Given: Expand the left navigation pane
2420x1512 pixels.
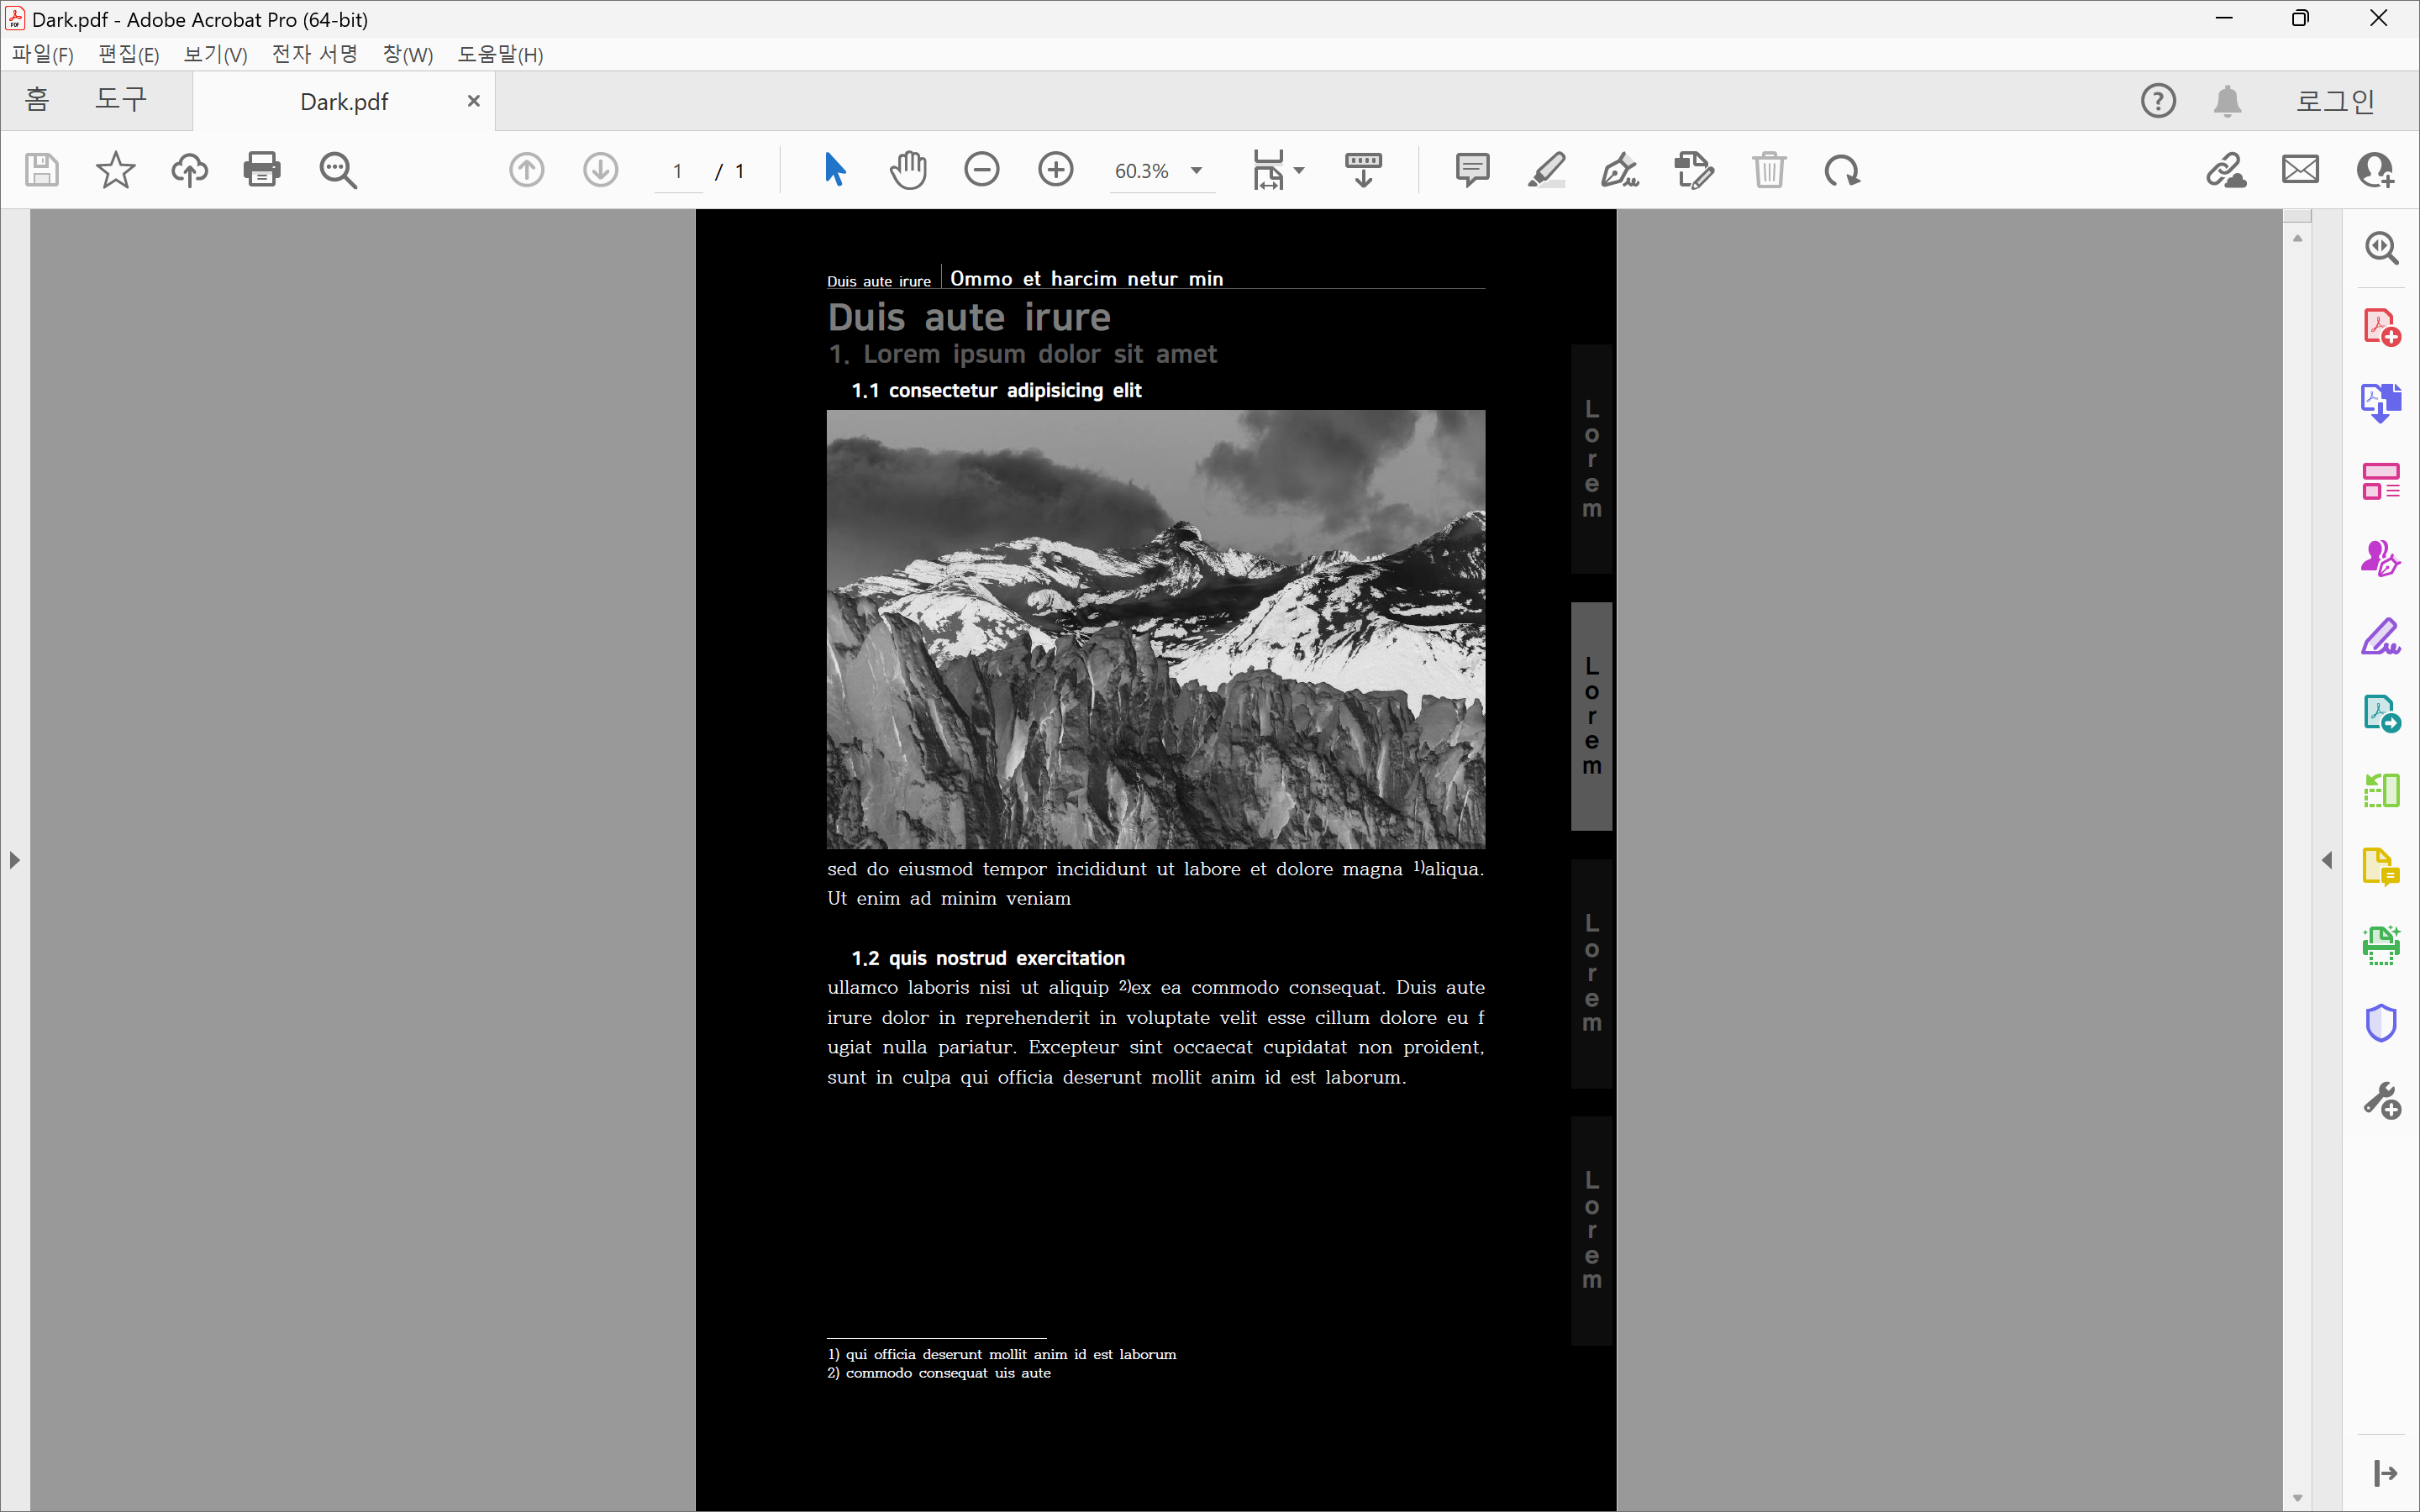Looking at the screenshot, I should [14, 860].
